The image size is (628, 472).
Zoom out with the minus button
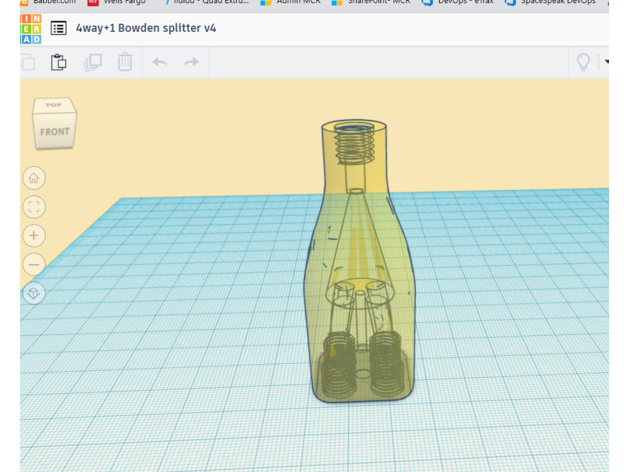pyautogui.click(x=34, y=265)
